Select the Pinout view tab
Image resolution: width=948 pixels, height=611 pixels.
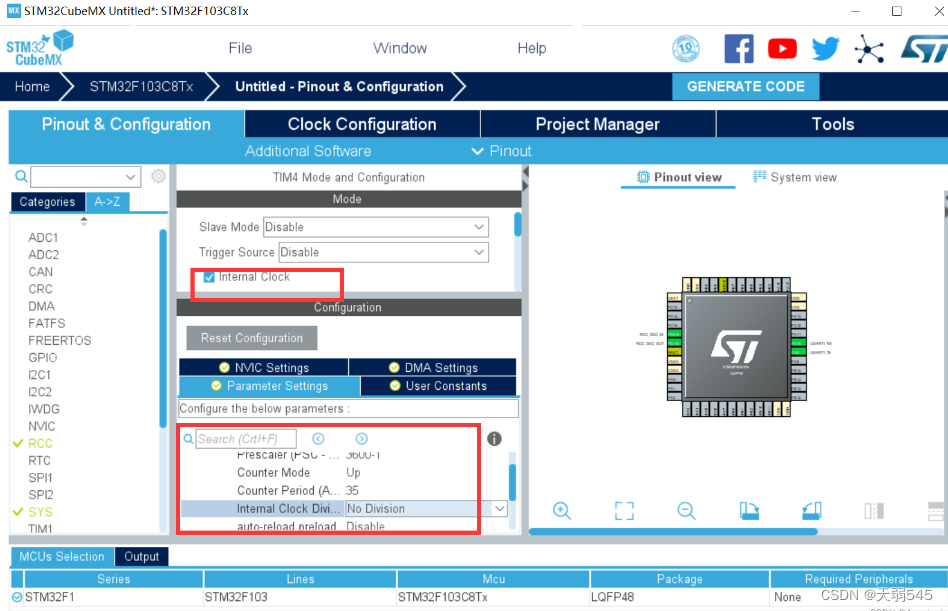(x=679, y=177)
